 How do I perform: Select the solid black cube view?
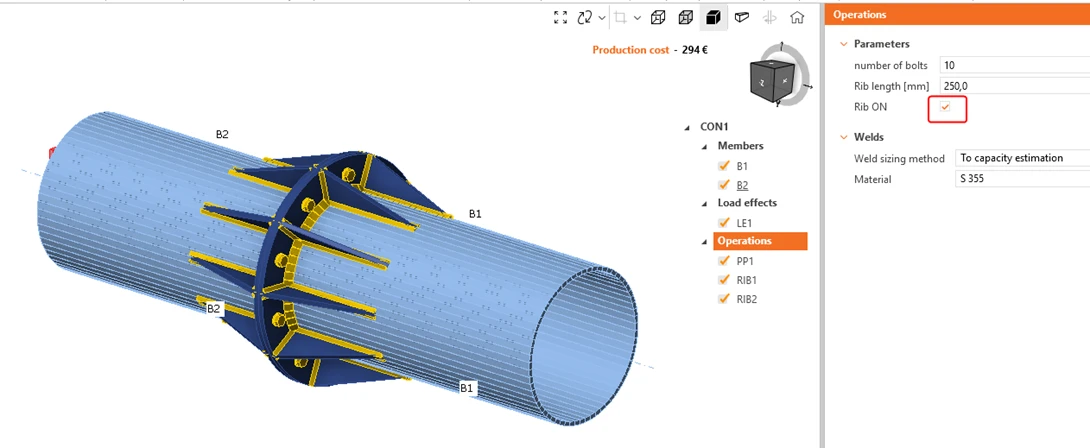713,17
